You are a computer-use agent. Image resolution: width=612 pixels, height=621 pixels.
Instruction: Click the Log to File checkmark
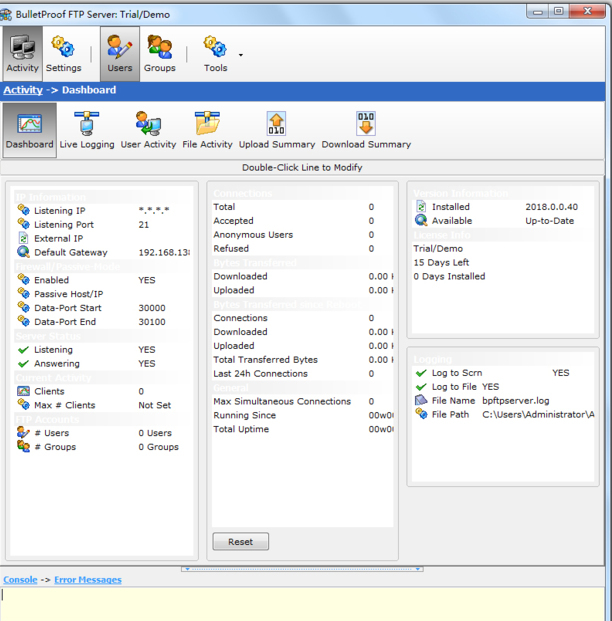click(x=421, y=387)
